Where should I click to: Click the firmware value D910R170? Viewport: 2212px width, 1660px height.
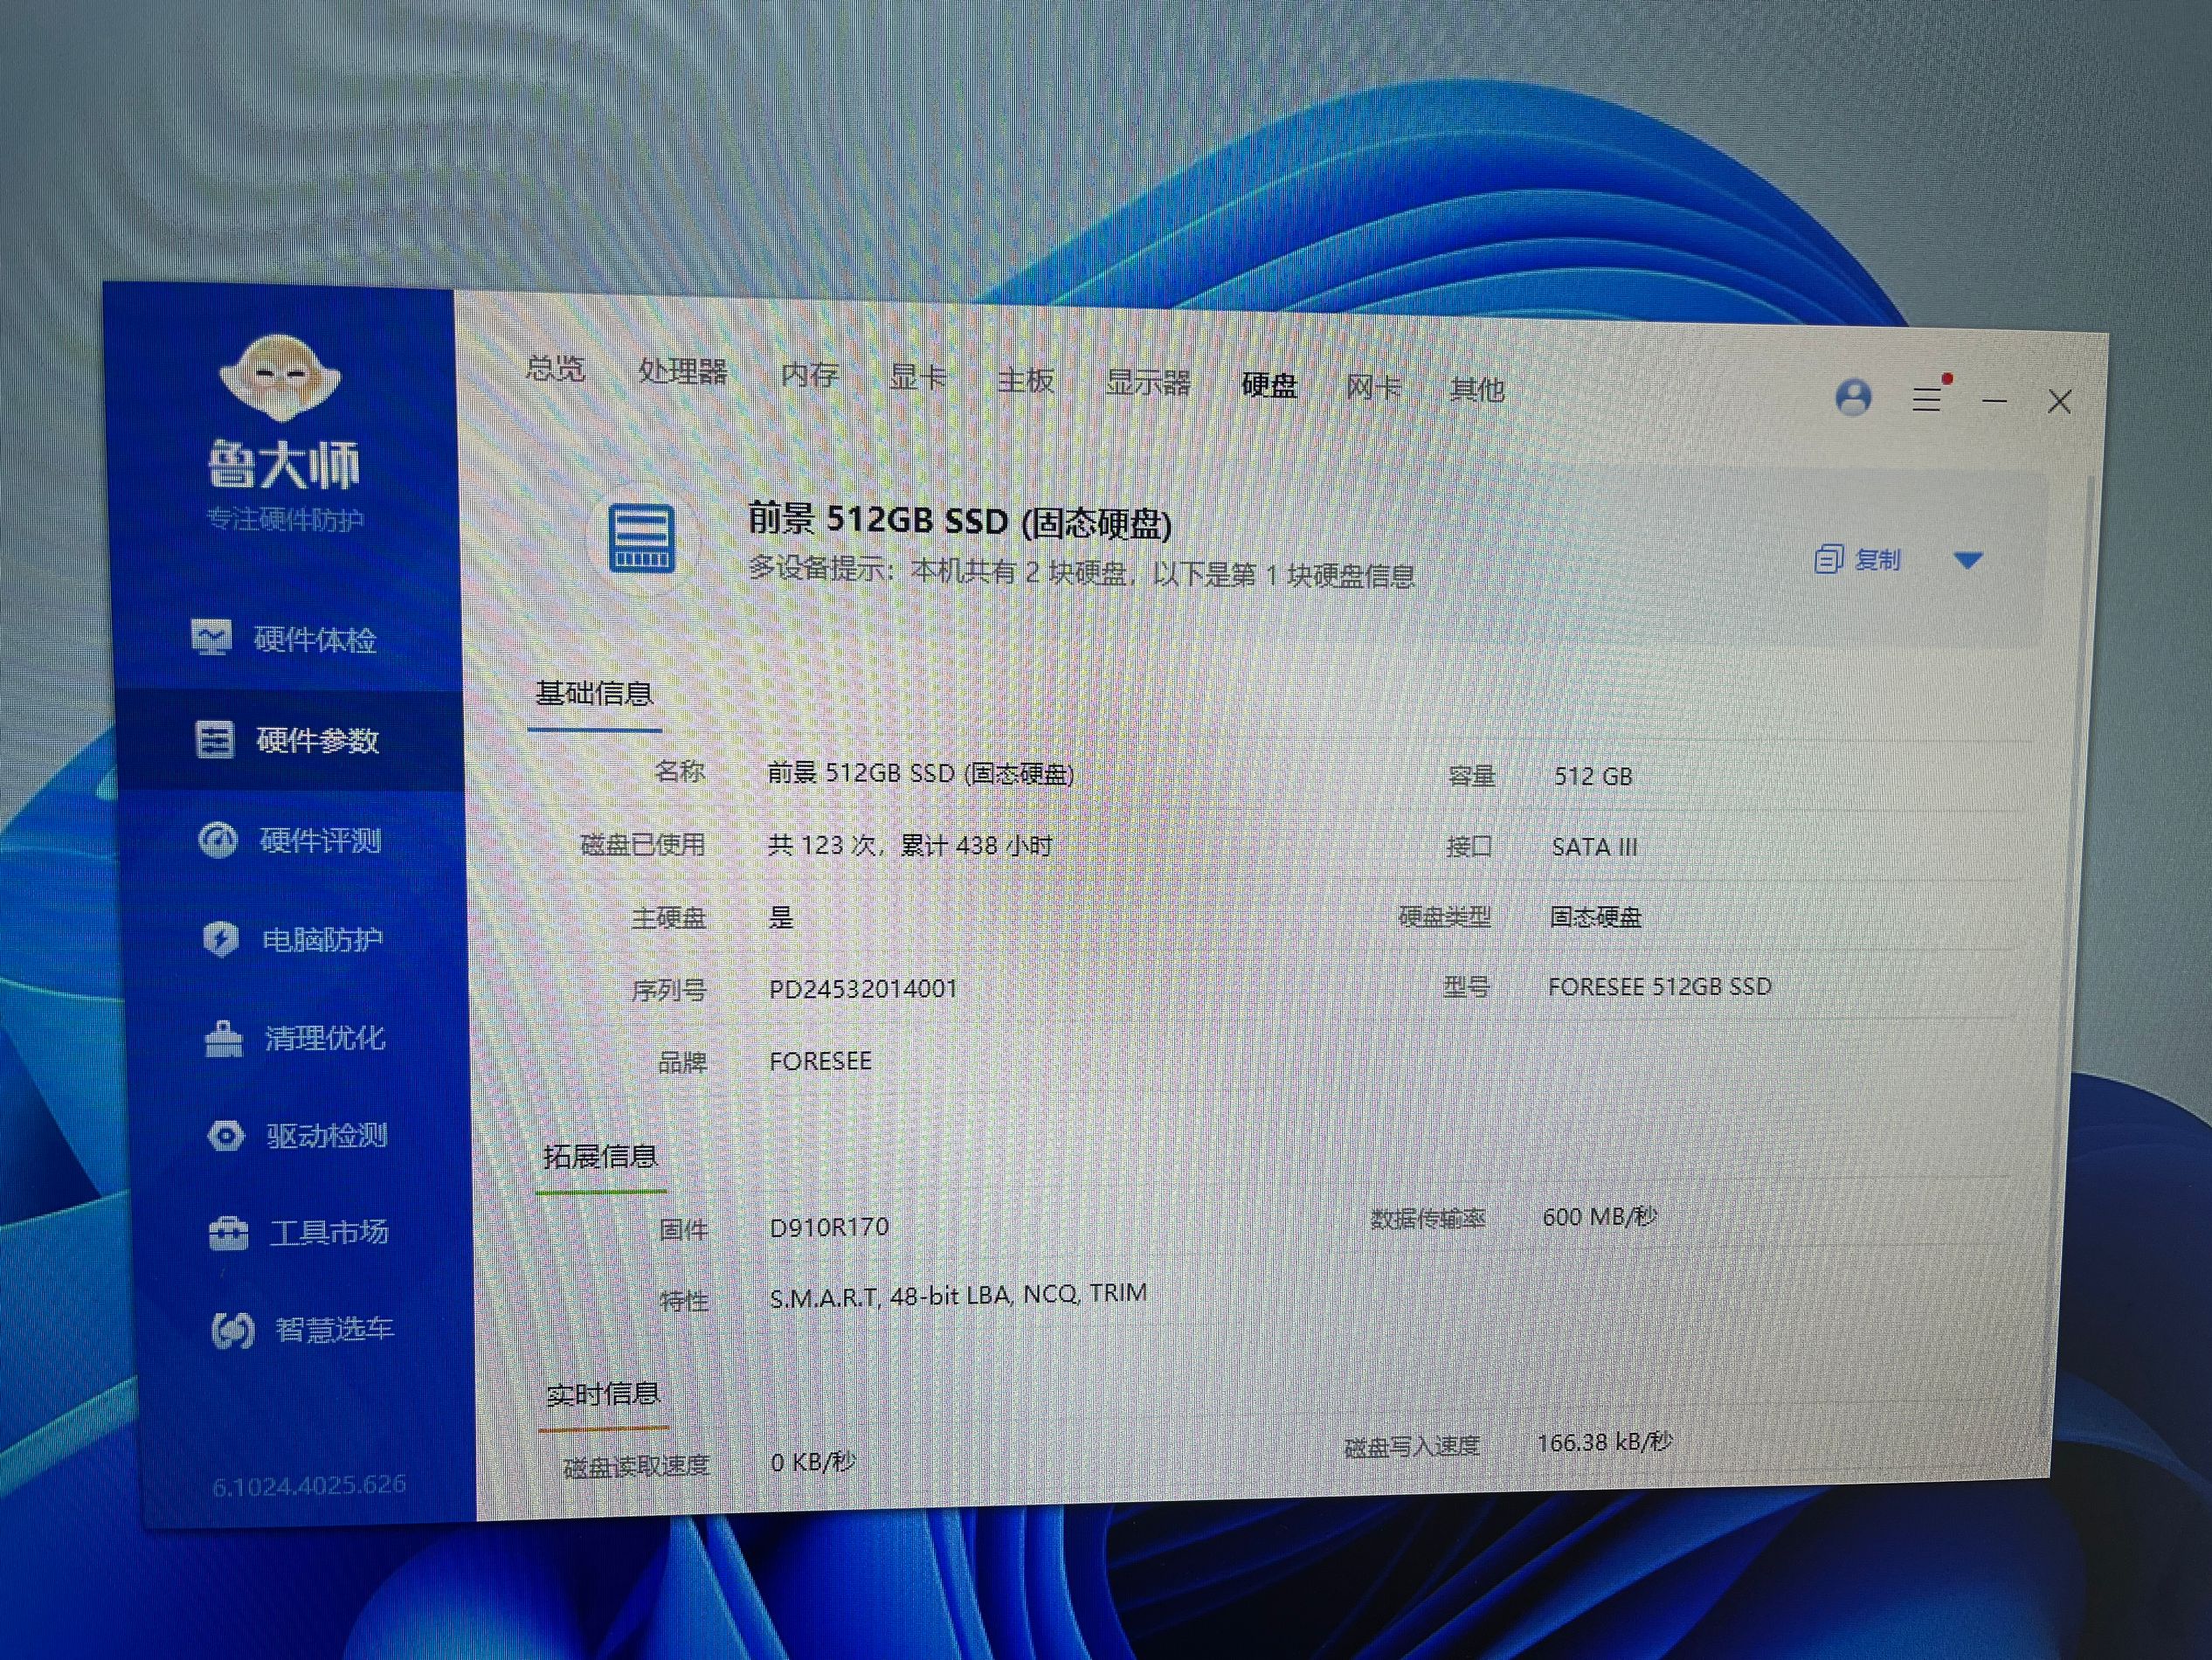click(829, 1227)
